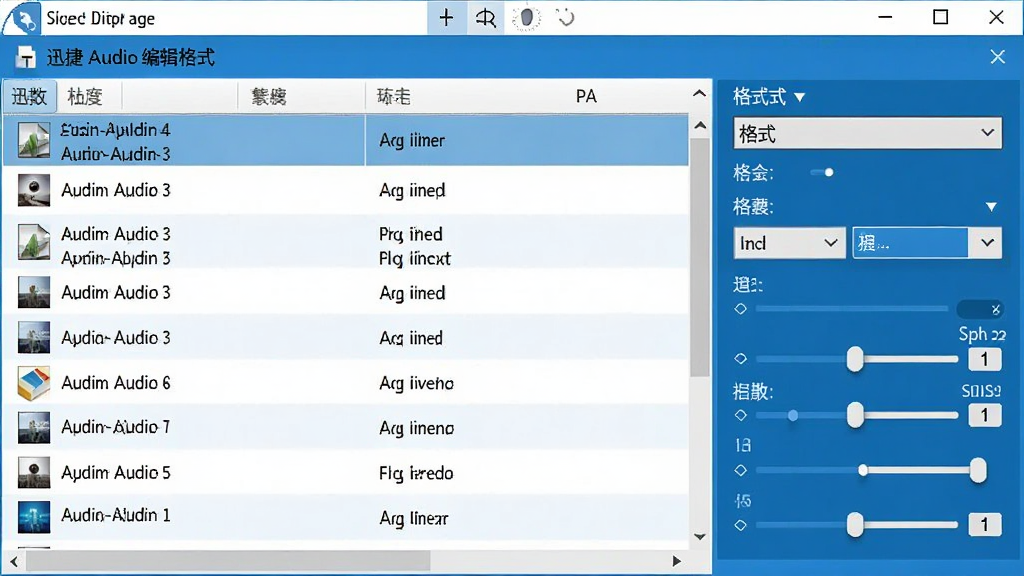Click the bottom slider value box 1

(985, 524)
